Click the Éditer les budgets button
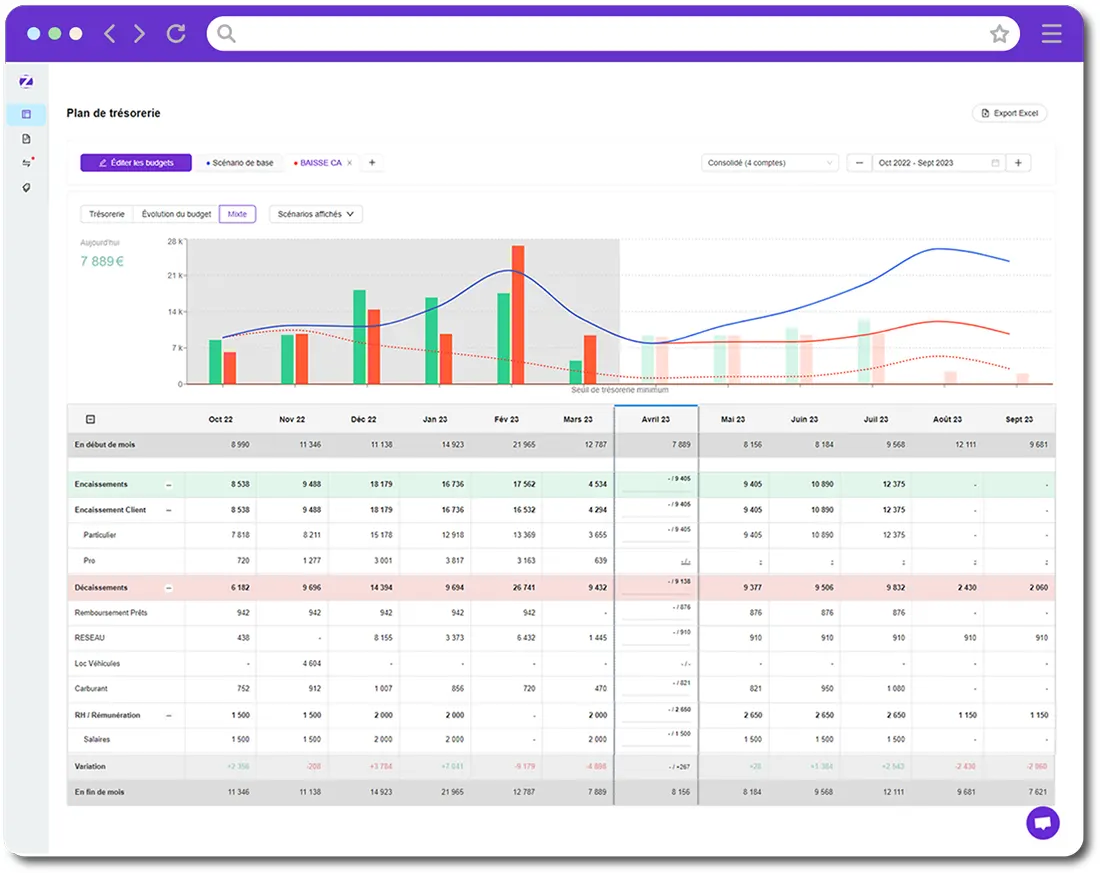This screenshot has width=1100, height=873. [x=136, y=163]
